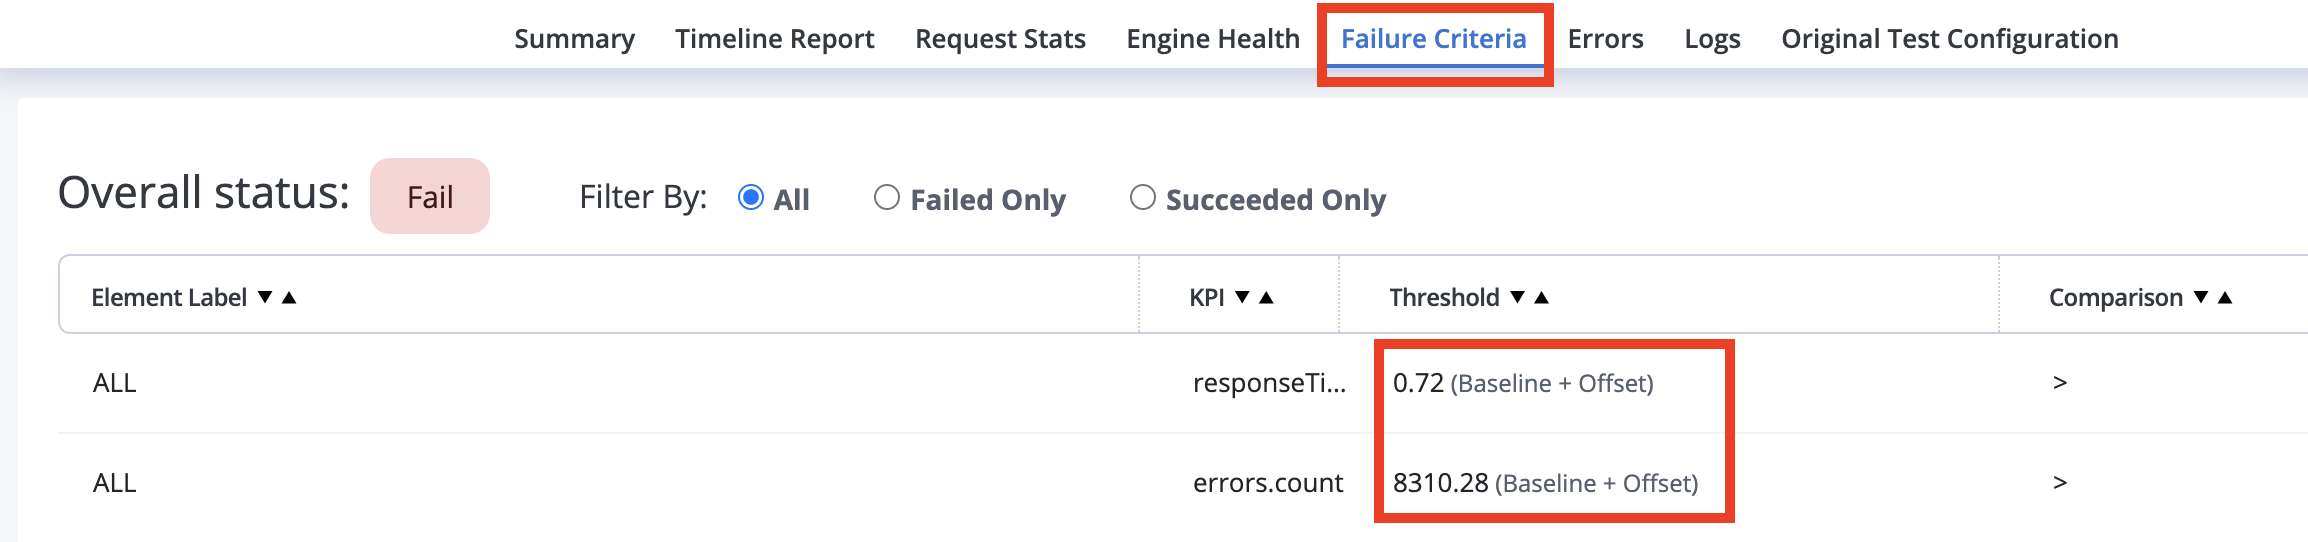Switch to Timeline Report tab
The height and width of the screenshot is (542, 2308).
[774, 38]
